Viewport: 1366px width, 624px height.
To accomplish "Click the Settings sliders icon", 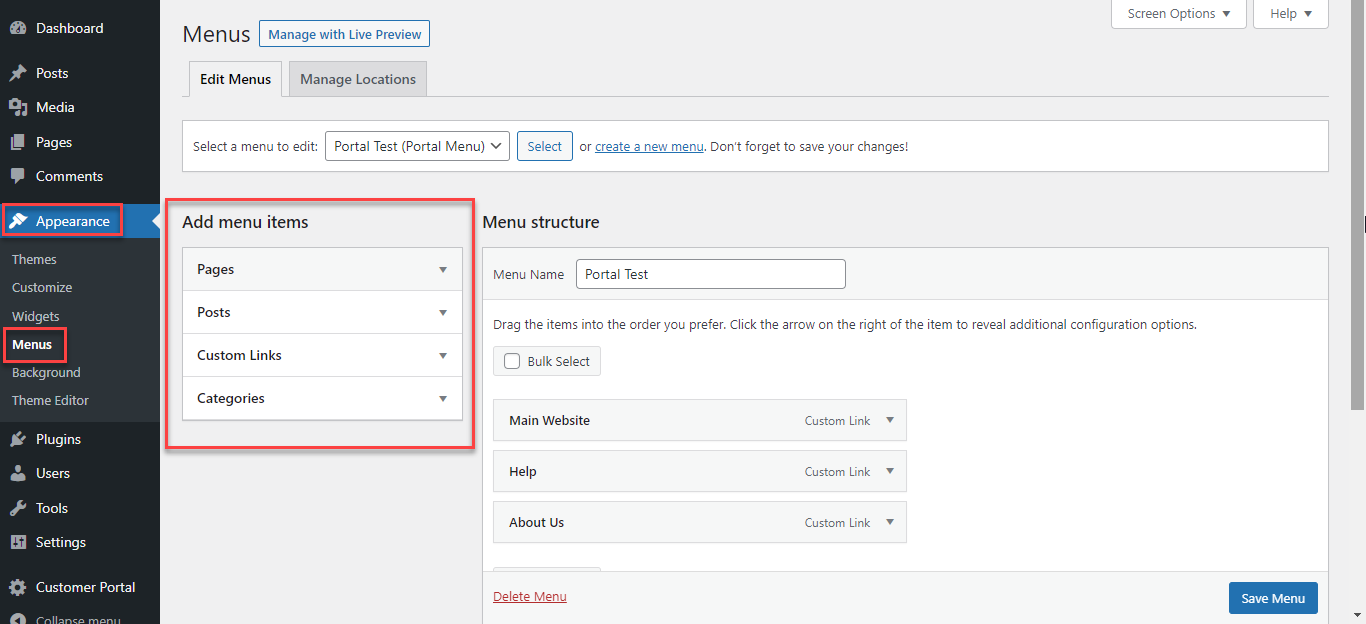I will [18, 542].
